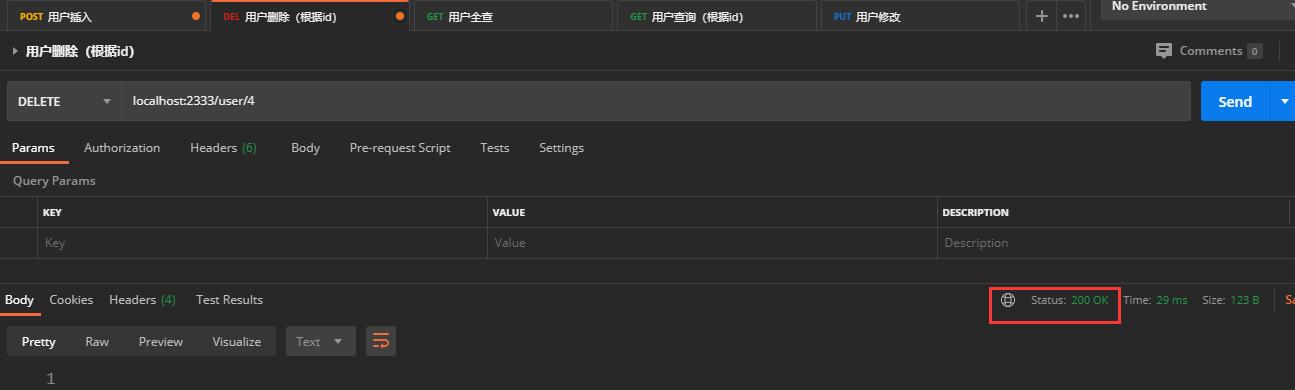The height and width of the screenshot is (390, 1295).
Task: Click the Value input in query params
Action: point(713,243)
